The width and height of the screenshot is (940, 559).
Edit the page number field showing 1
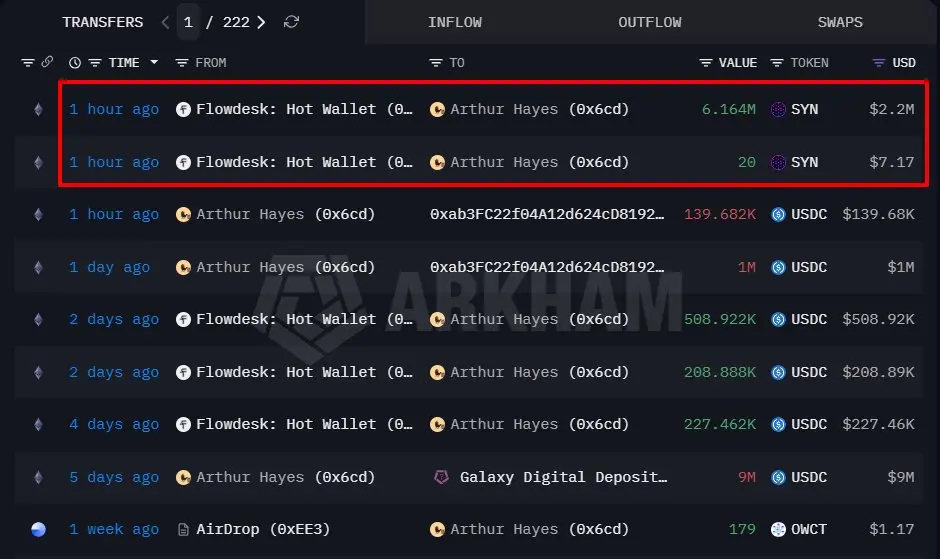[x=188, y=22]
